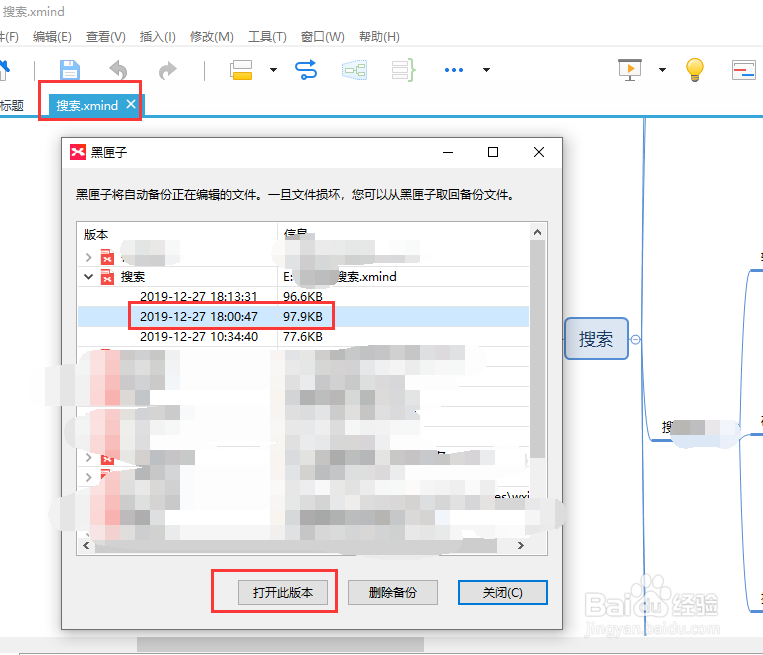Click horizontal scroll right arrow in list
This screenshot has width=763, height=655.
pyautogui.click(x=521, y=546)
